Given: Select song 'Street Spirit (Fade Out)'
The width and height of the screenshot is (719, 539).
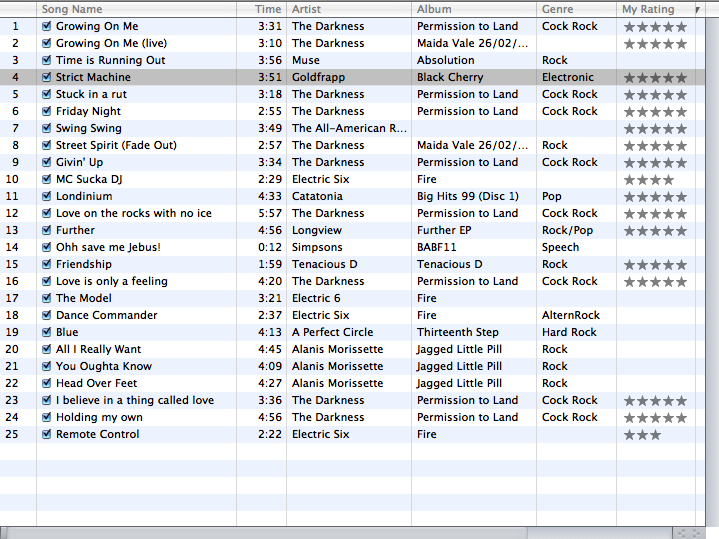Looking at the screenshot, I should point(116,145).
